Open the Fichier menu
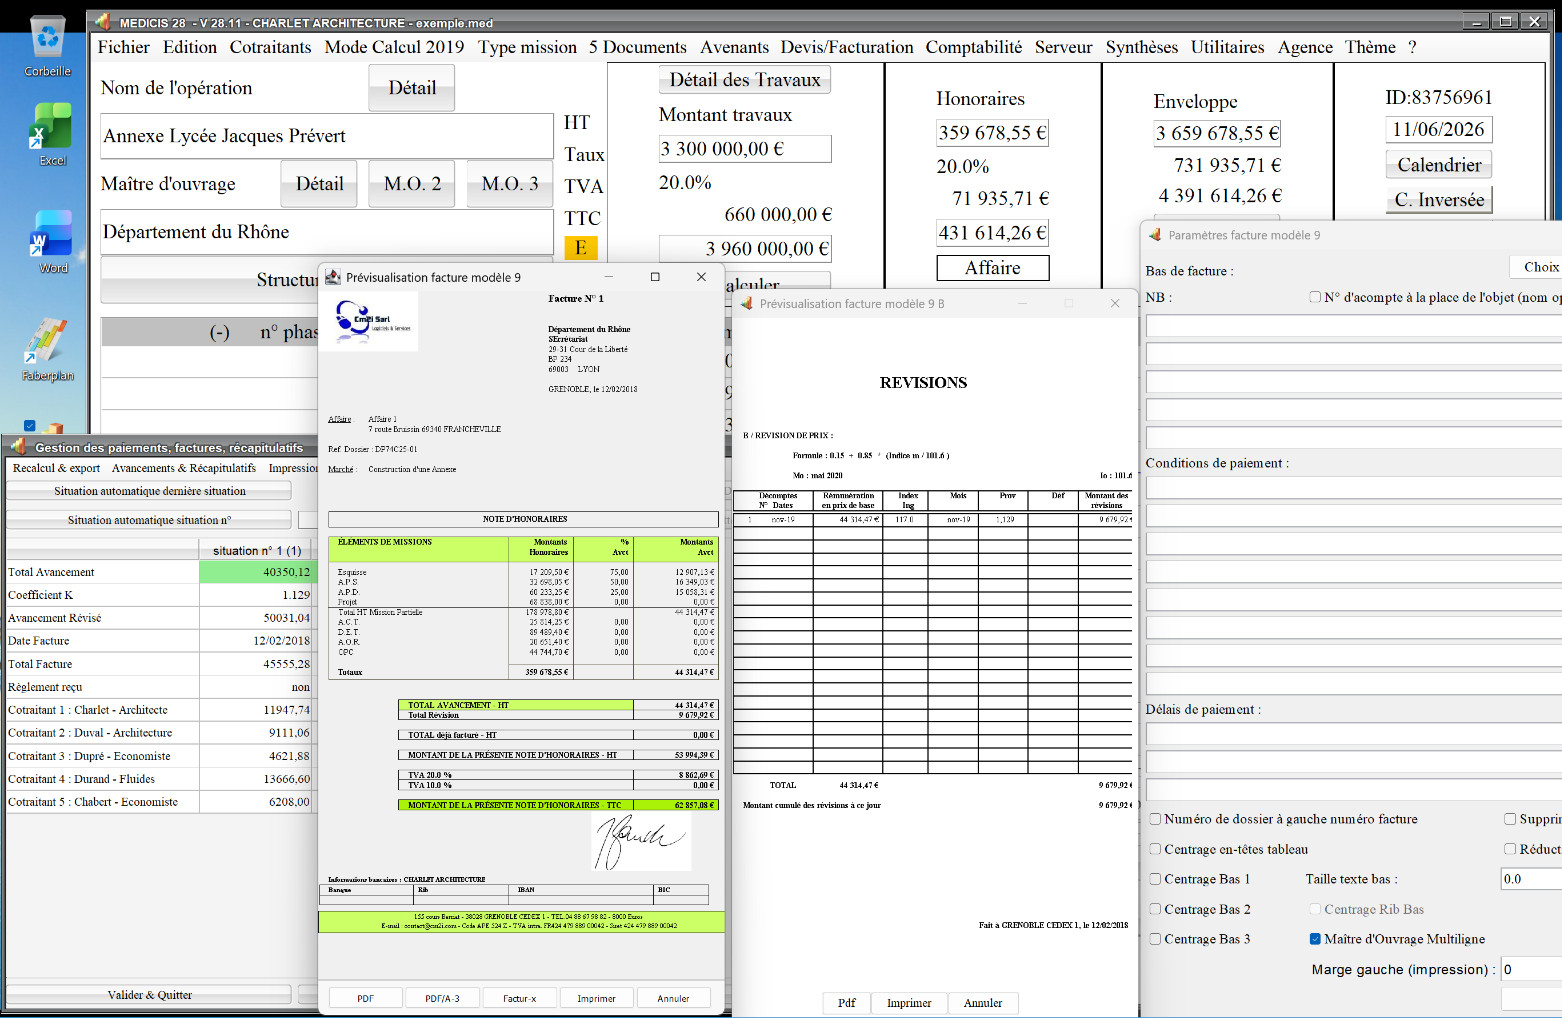 pos(124,47)
